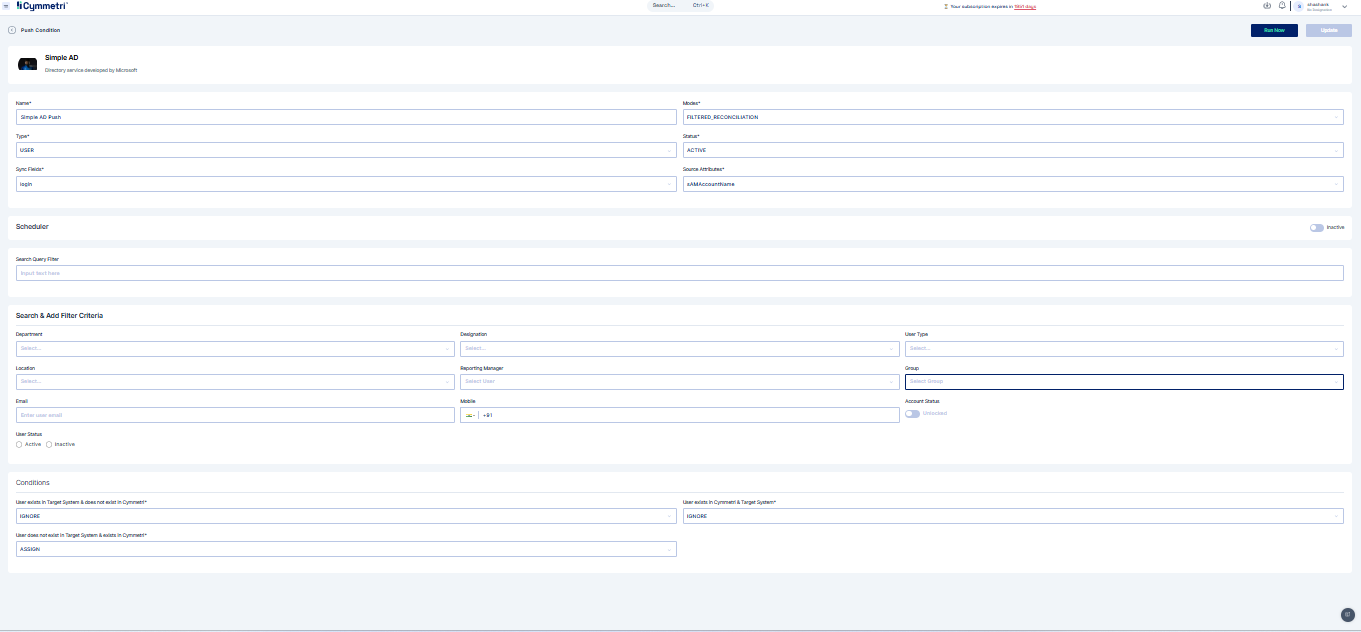
Task: Open the floating help icon at bottom right
Action: 1347,614
